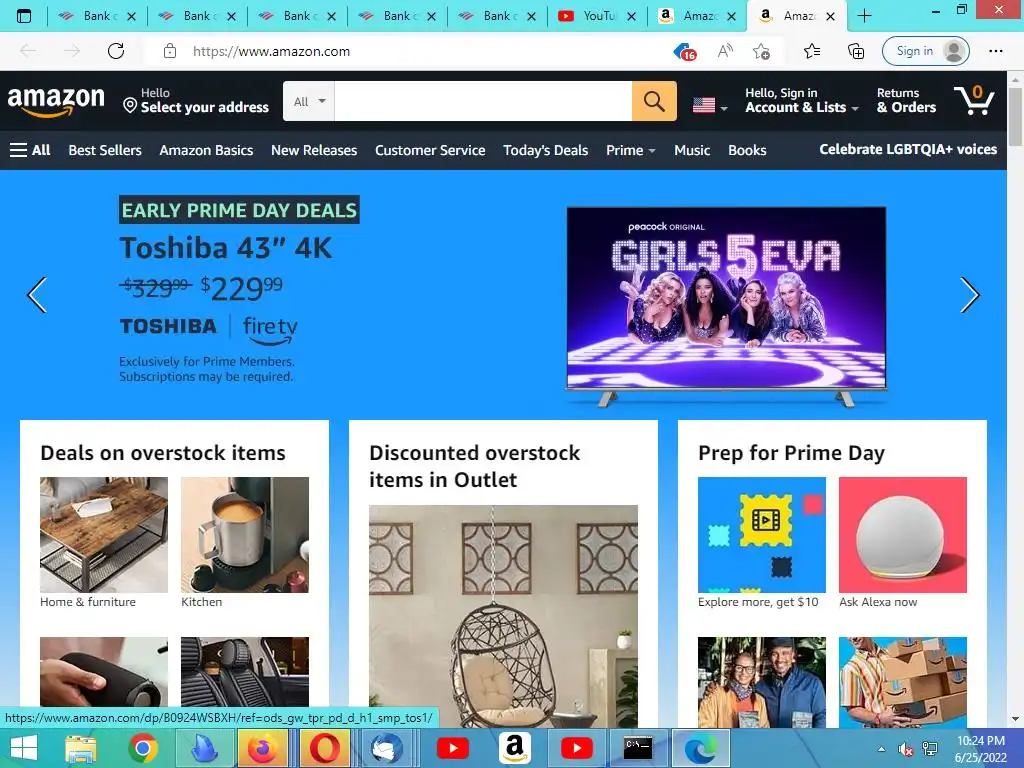Open Edge Collections
Viewport: 1024px width, 768px height.
pos(856,51)
